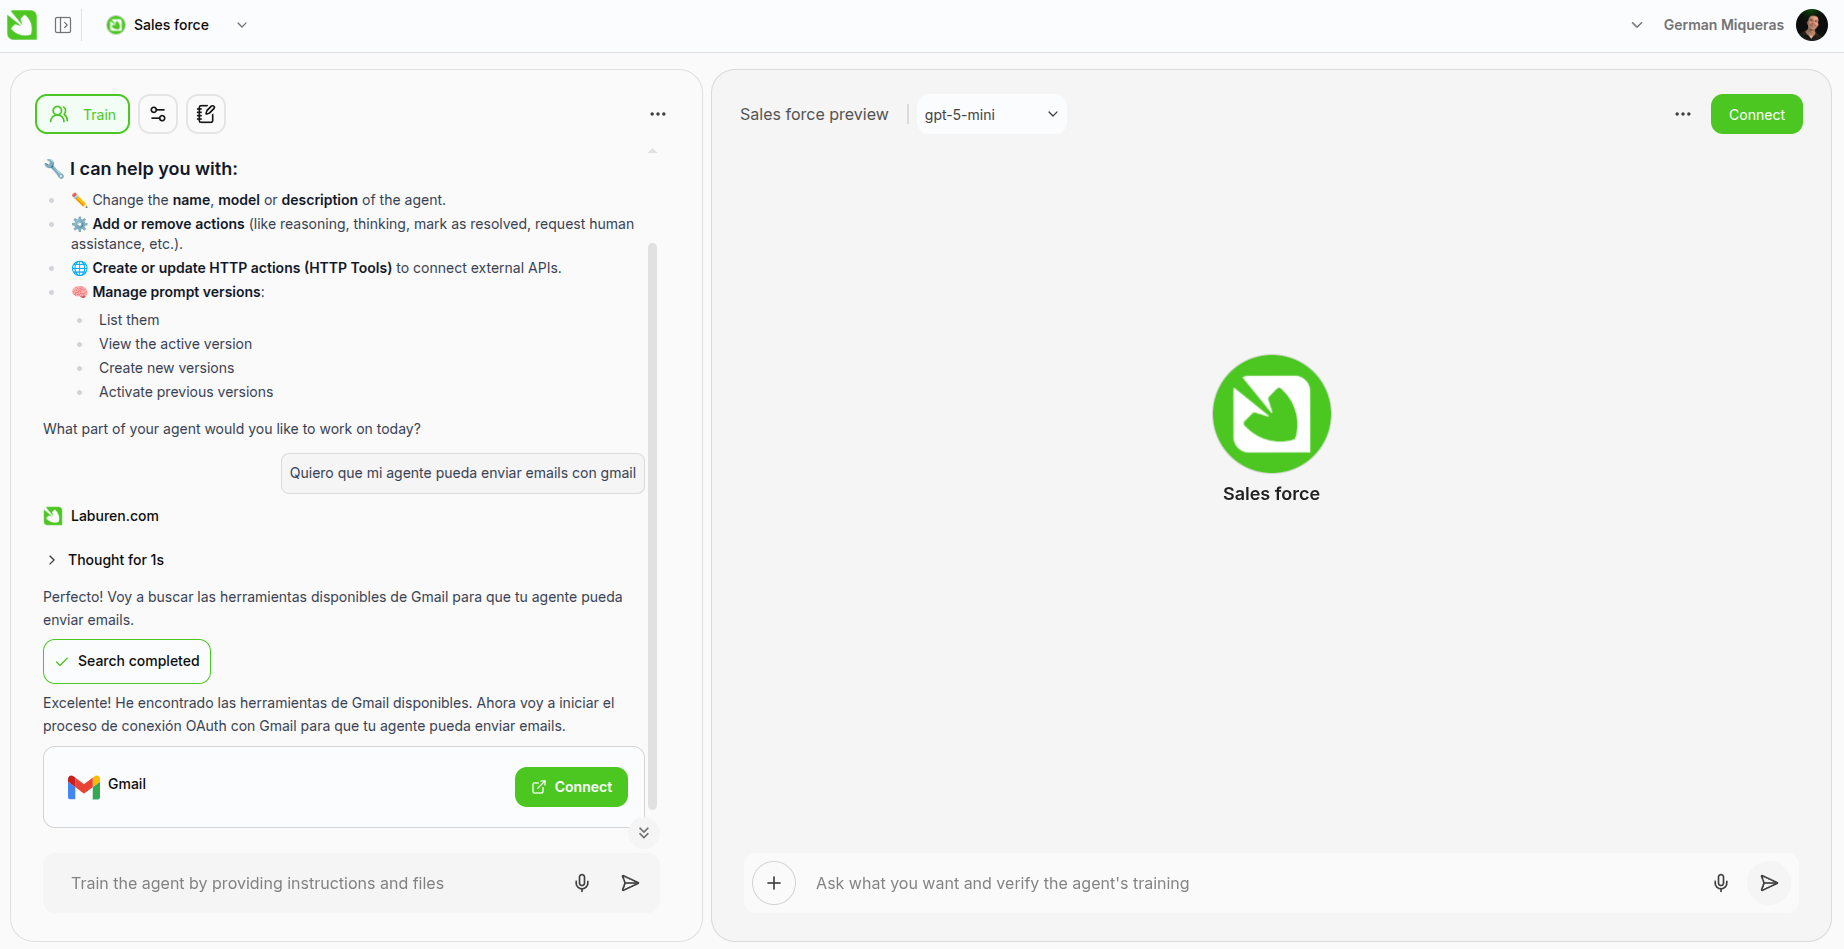Click the Gmail logo in the card
The width and height of the screenshot is (1844, 949).
pos(84,787)
